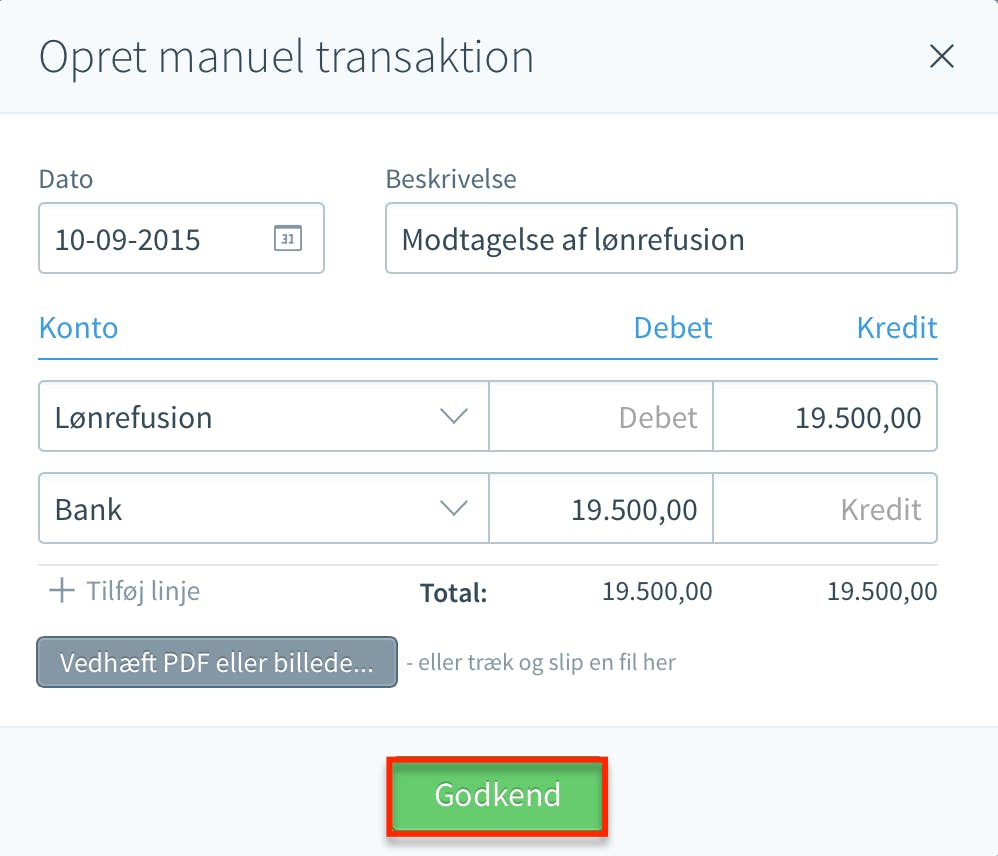Open the calendar date picker icon
This screenshot has width=998, height=856.
(x=288, y=239)
